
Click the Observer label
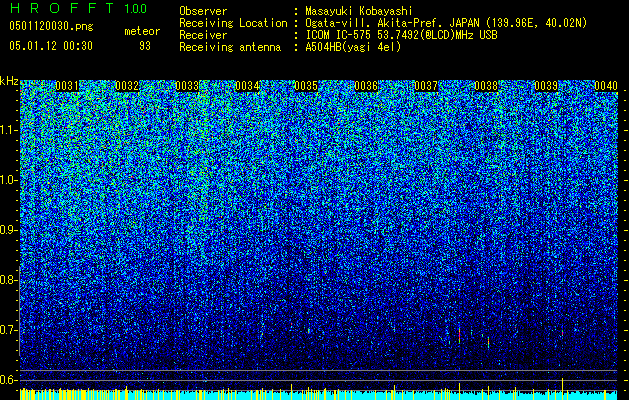(x=203, y=11)
